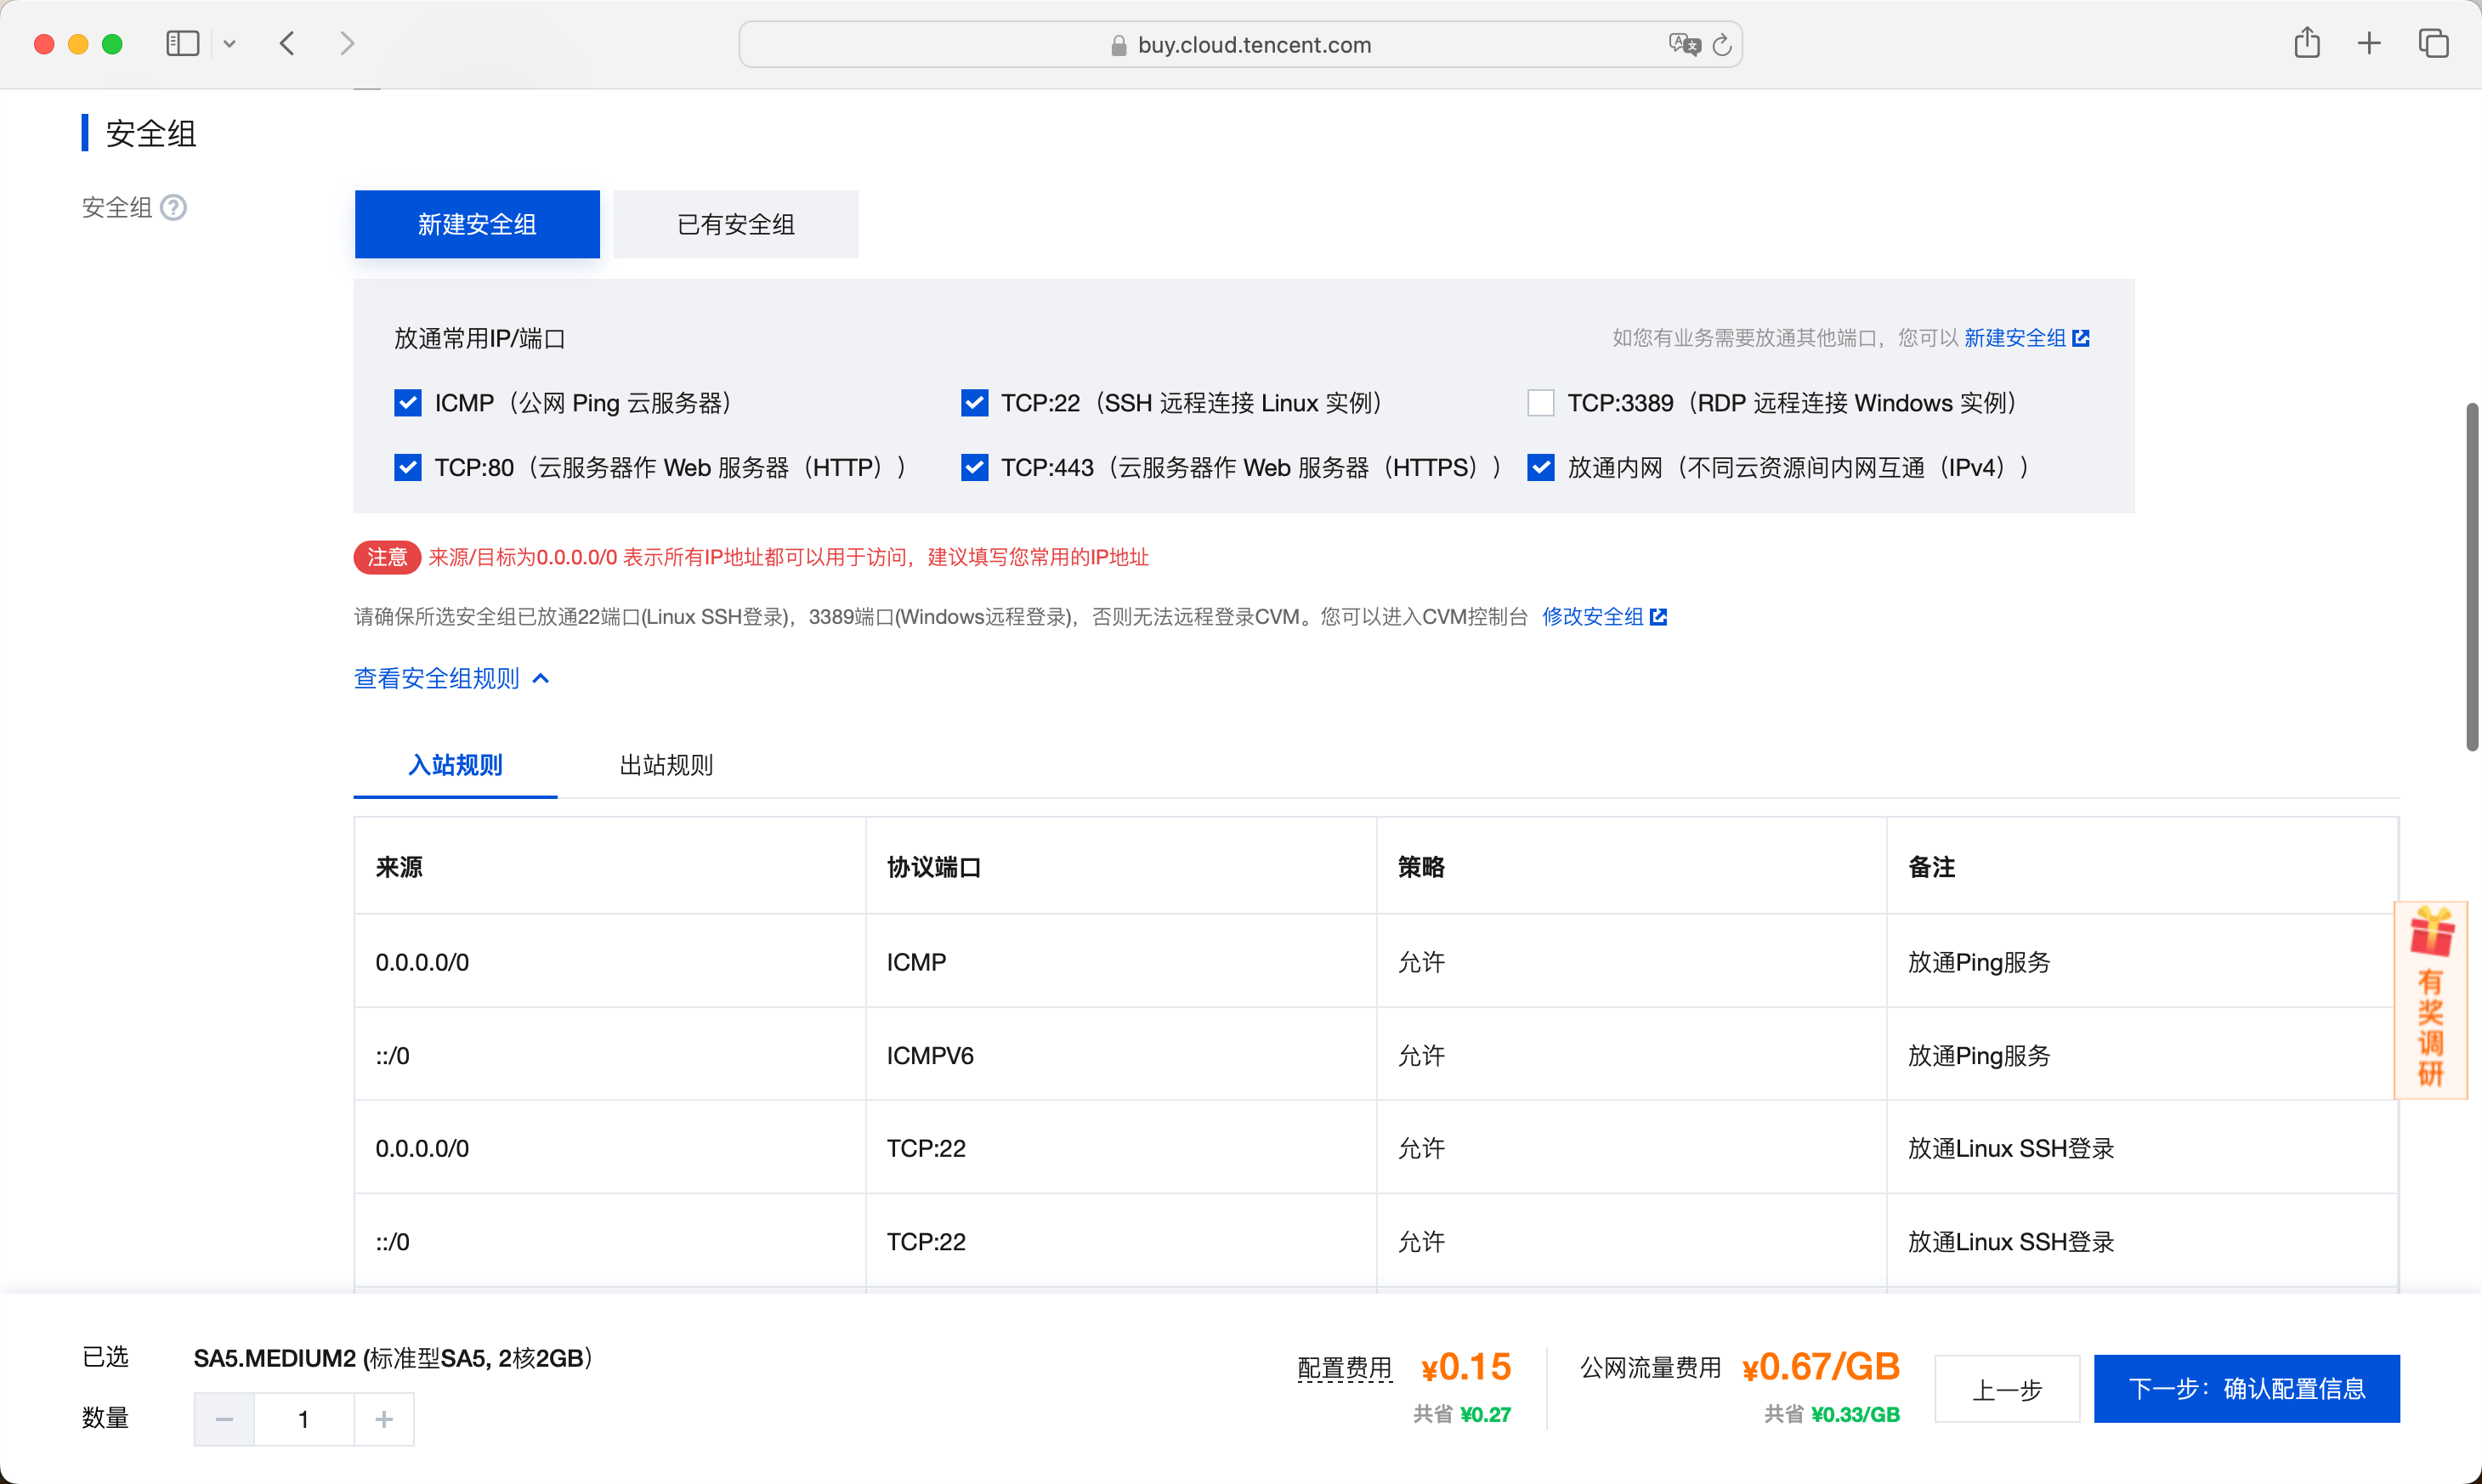Increase instance quantity with plus stepper
Image resolution: width=2482 pixels, height=1484 pixels.
(383, 1418)
